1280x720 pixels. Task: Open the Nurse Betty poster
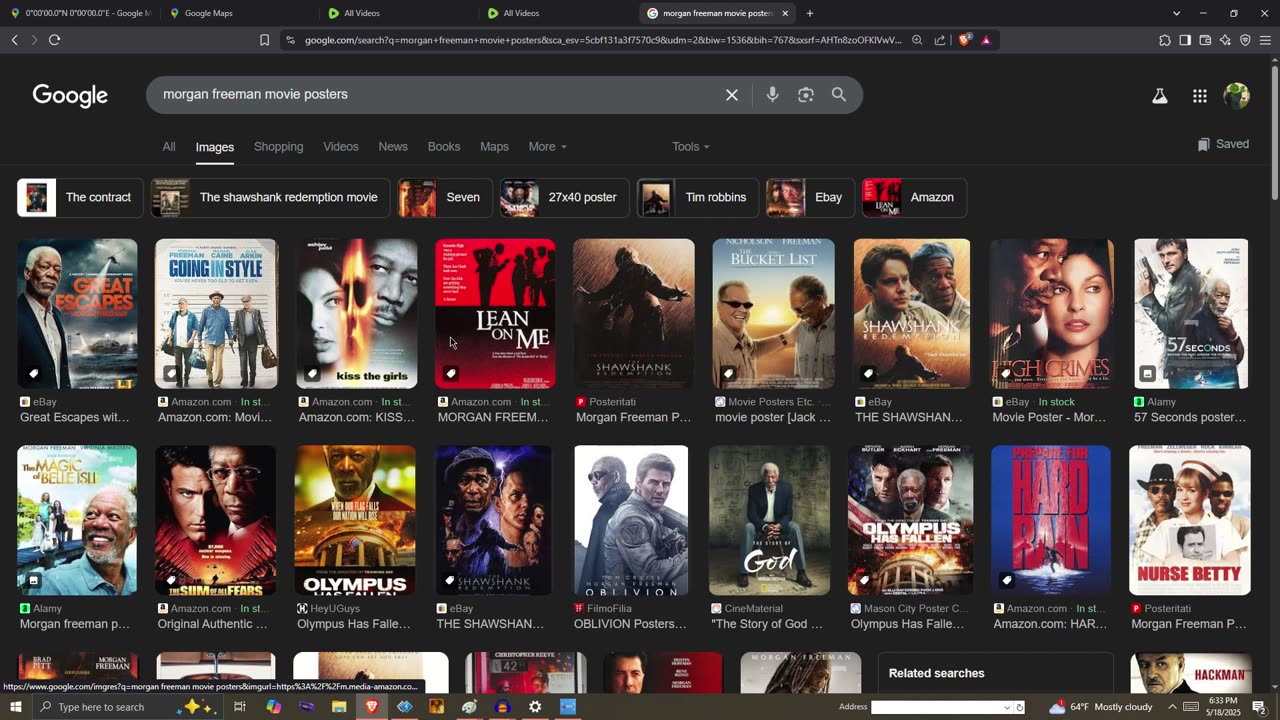1190,520
